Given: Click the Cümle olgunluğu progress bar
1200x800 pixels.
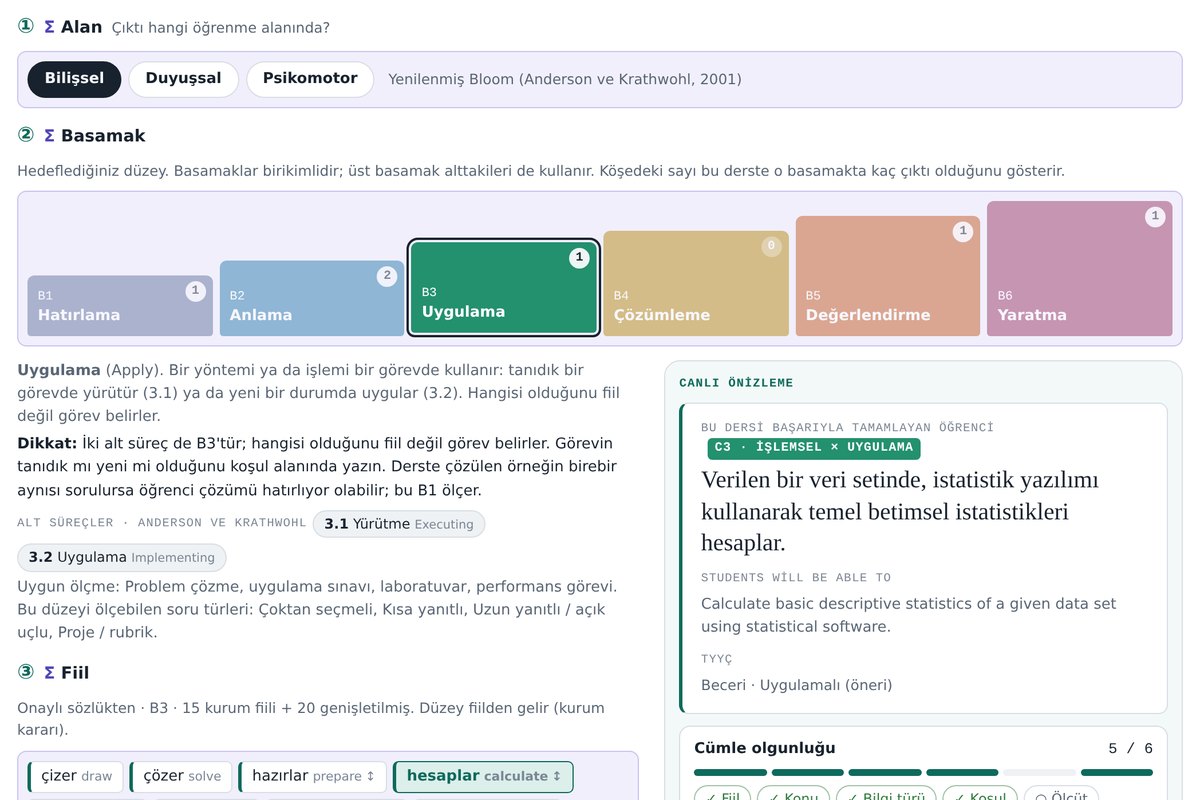Looking at the screenshot, I should click(x=923, y=772).
